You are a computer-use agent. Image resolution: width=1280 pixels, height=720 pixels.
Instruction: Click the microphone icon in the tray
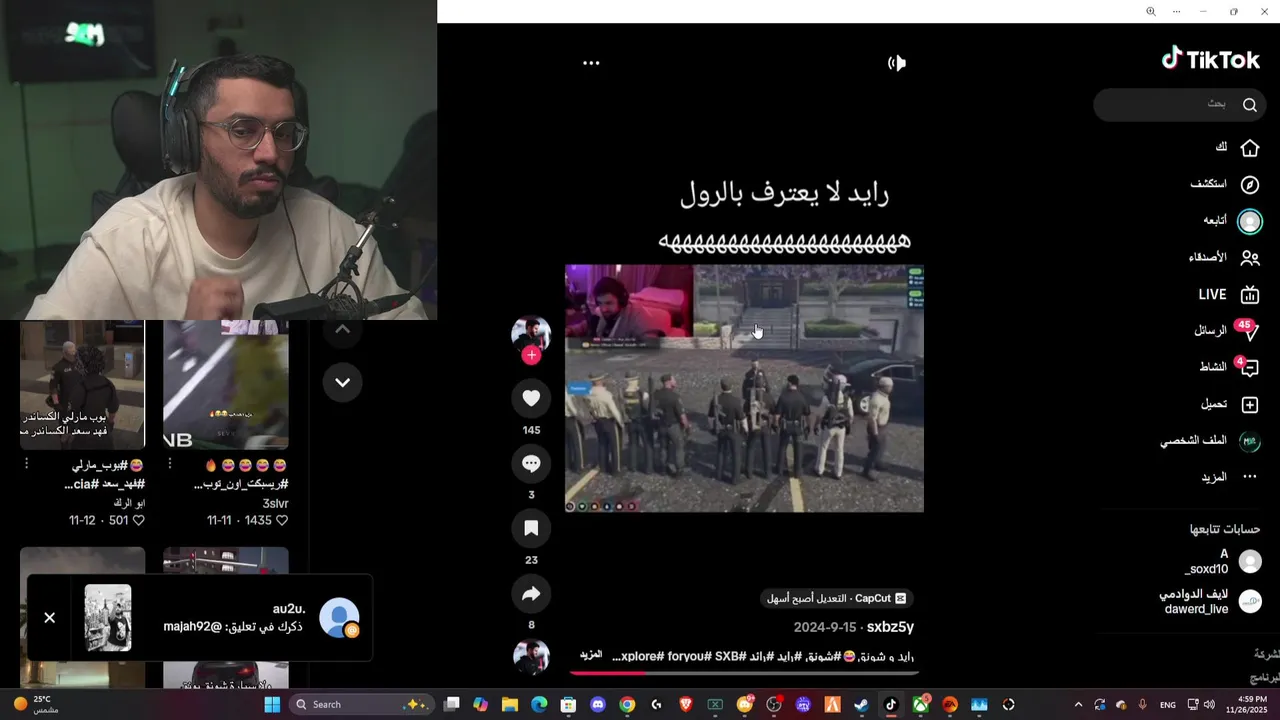pyautogui.click(x=1143, y=704)
